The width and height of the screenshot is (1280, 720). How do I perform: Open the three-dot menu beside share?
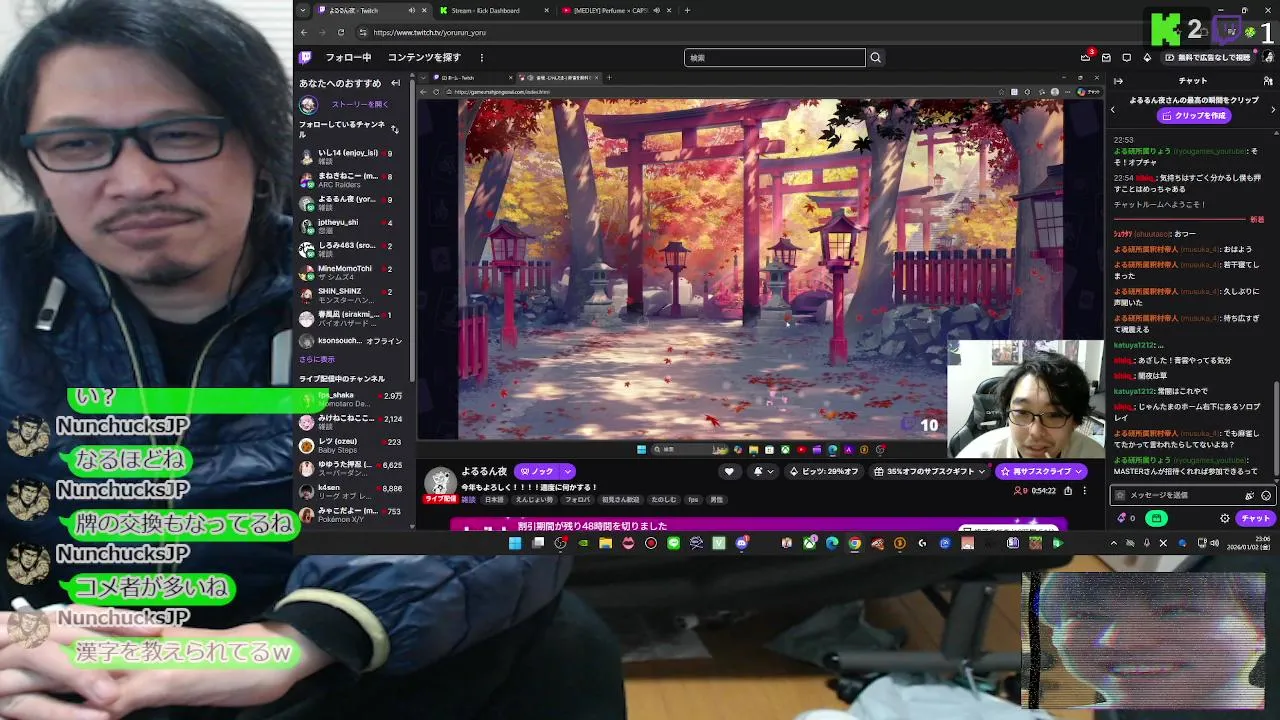[x=1084, y=491]
